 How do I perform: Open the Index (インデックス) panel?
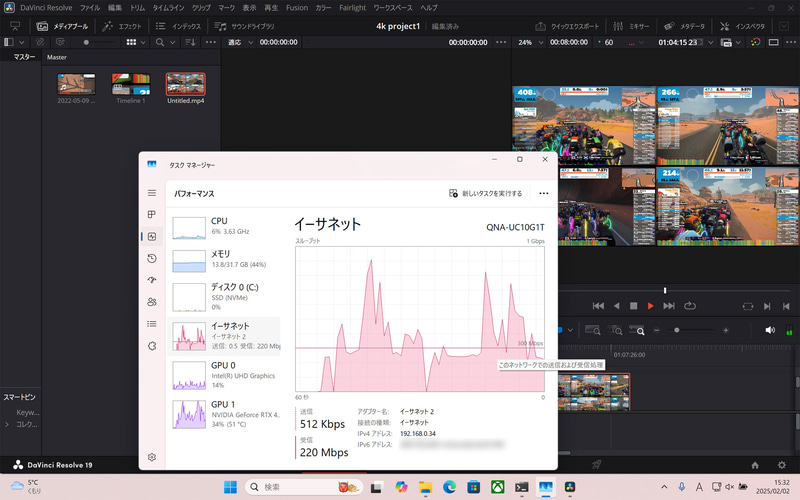point(179,26)
